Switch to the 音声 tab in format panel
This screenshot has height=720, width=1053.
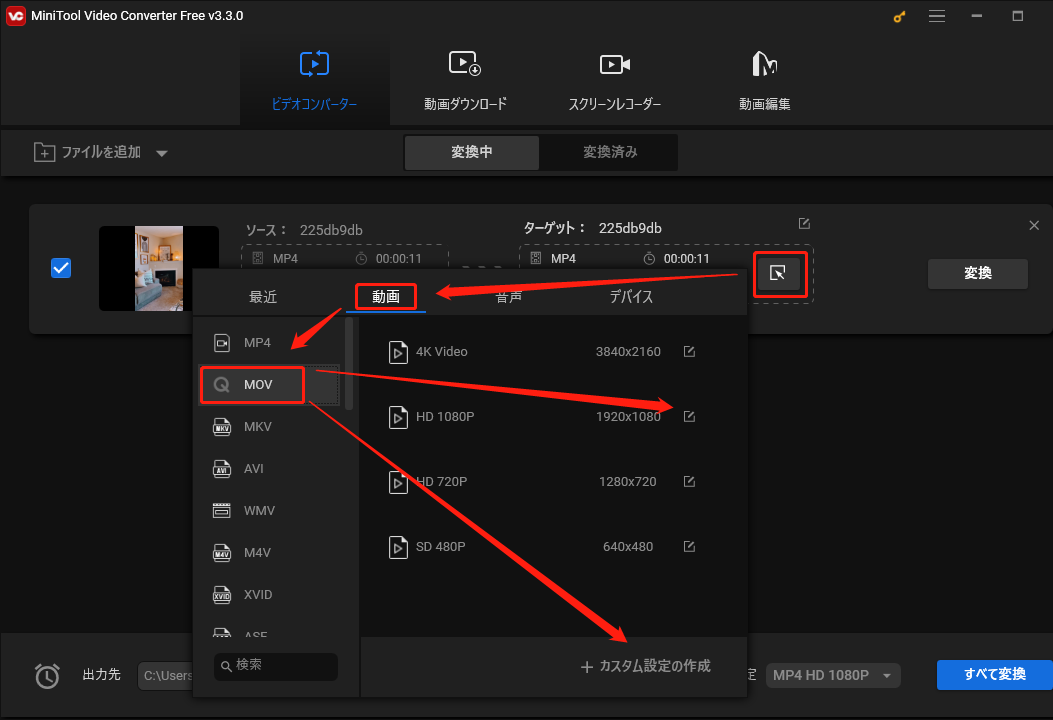[x=508, y=296]
